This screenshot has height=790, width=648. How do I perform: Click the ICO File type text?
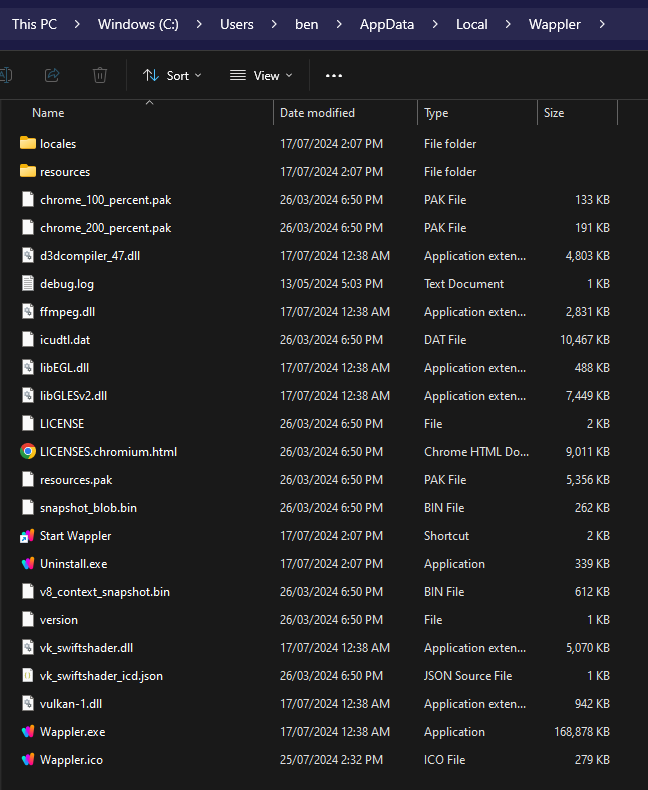(444, 760)
